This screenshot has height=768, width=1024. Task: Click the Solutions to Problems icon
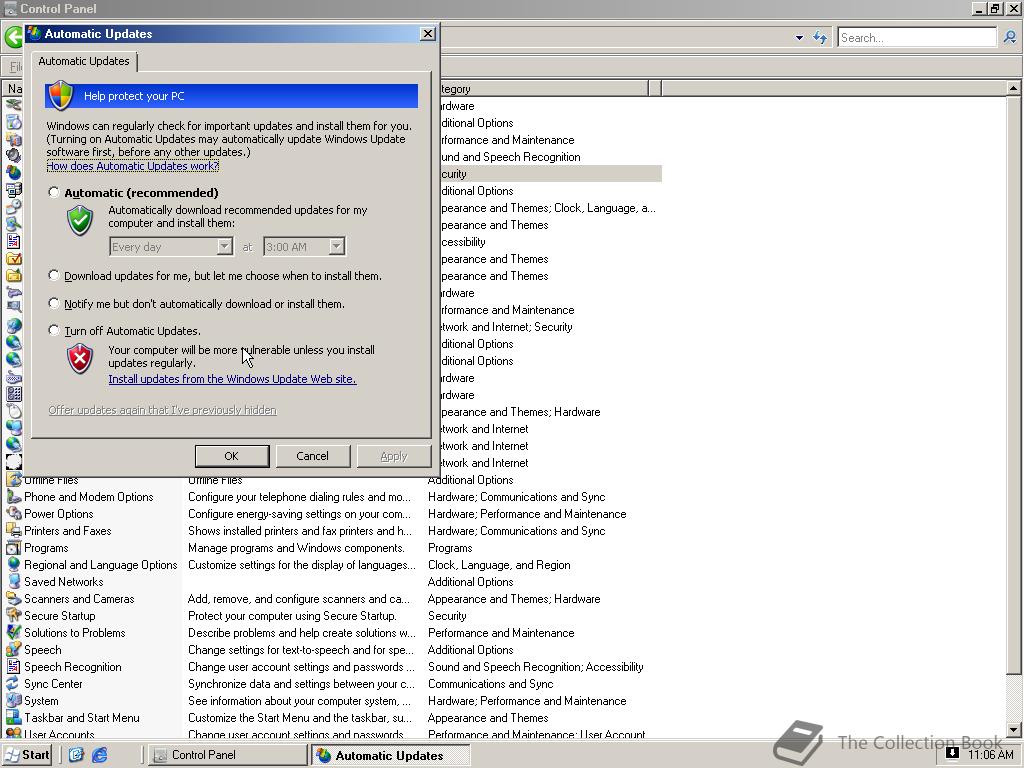pos(14,633)
